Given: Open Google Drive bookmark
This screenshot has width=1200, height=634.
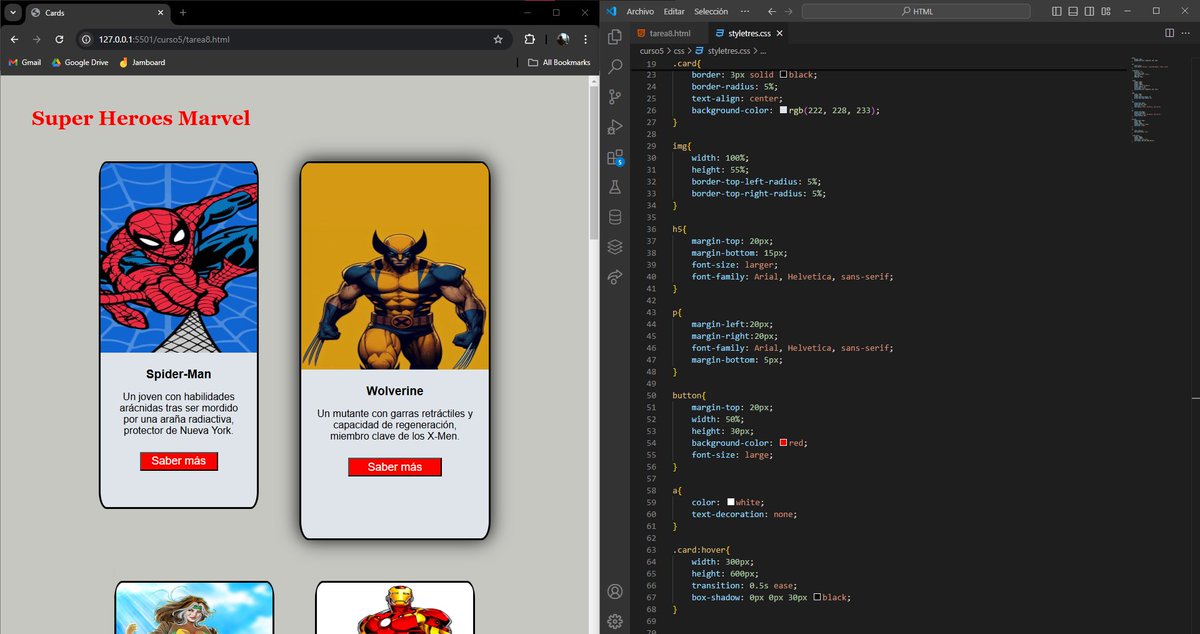Looking at the screenshot, I should (x=78, y=62).
